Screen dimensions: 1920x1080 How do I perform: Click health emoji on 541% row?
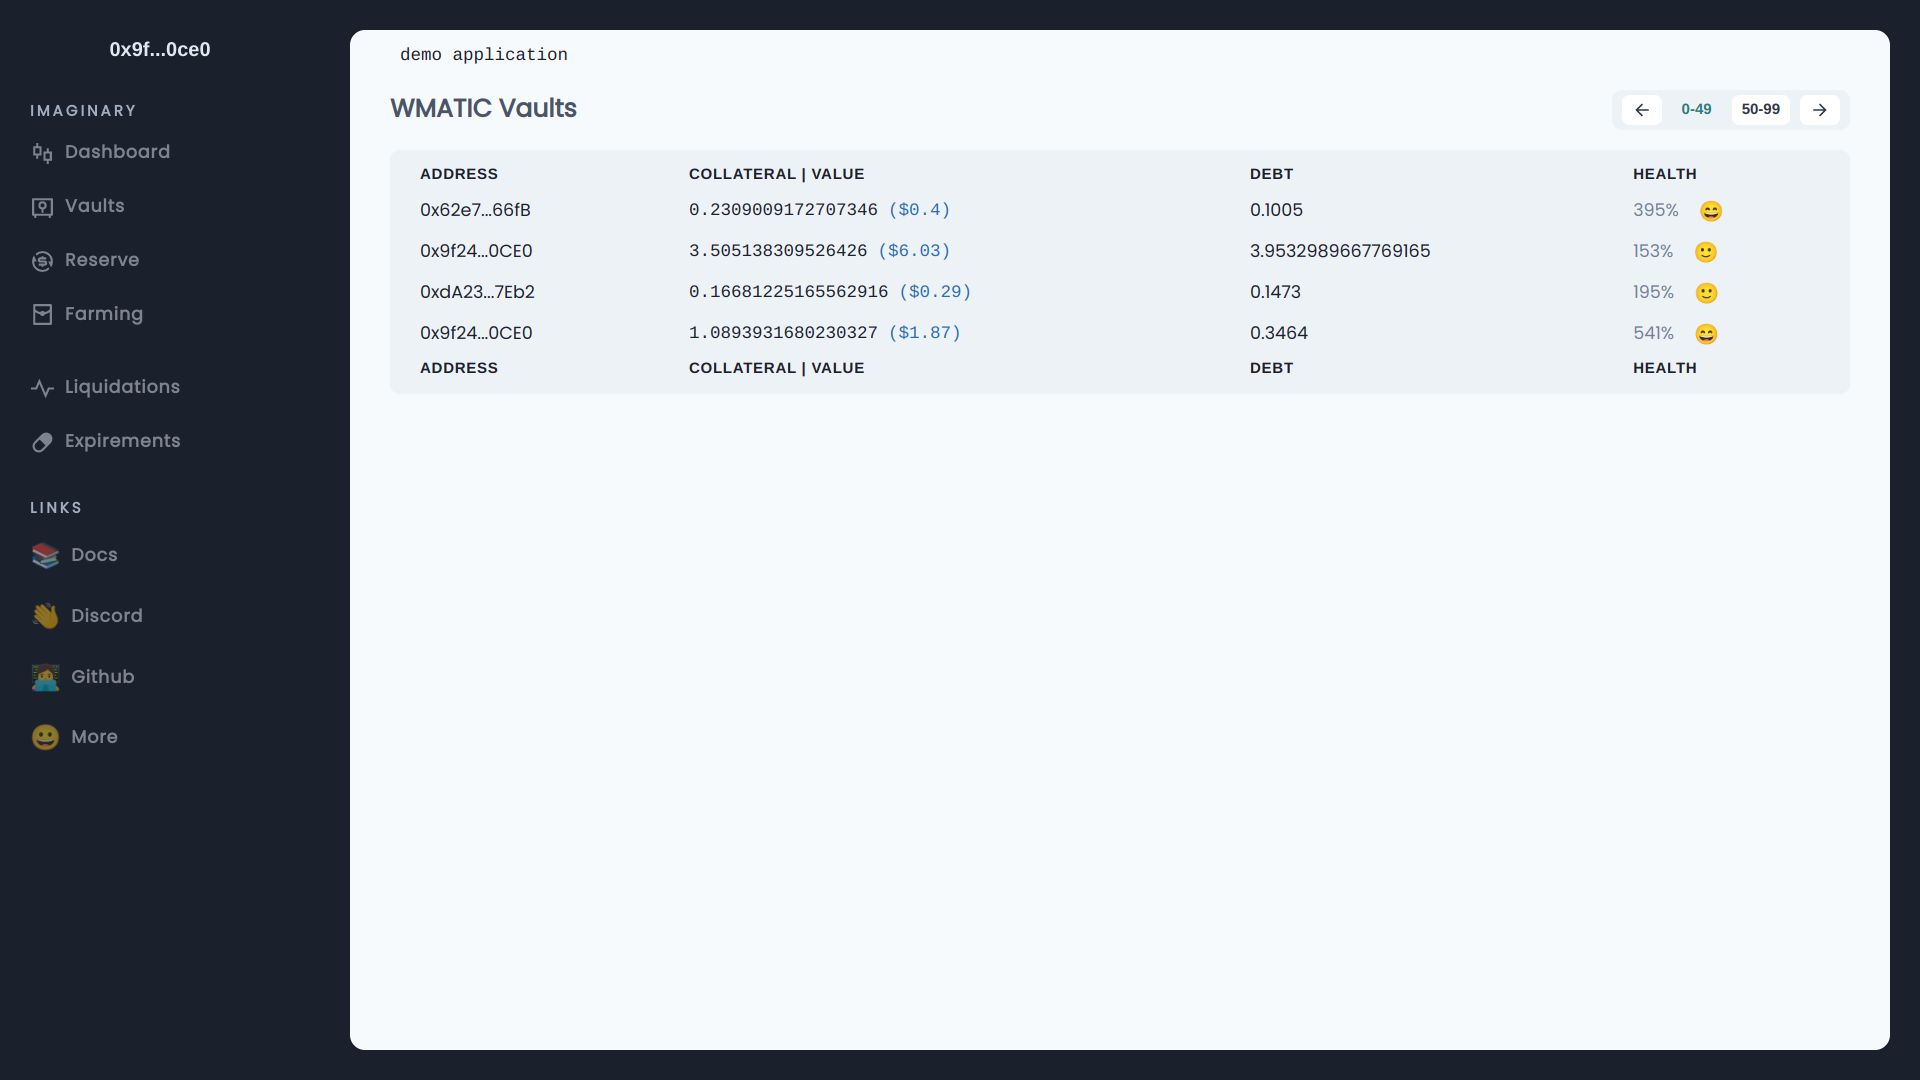1706,334
